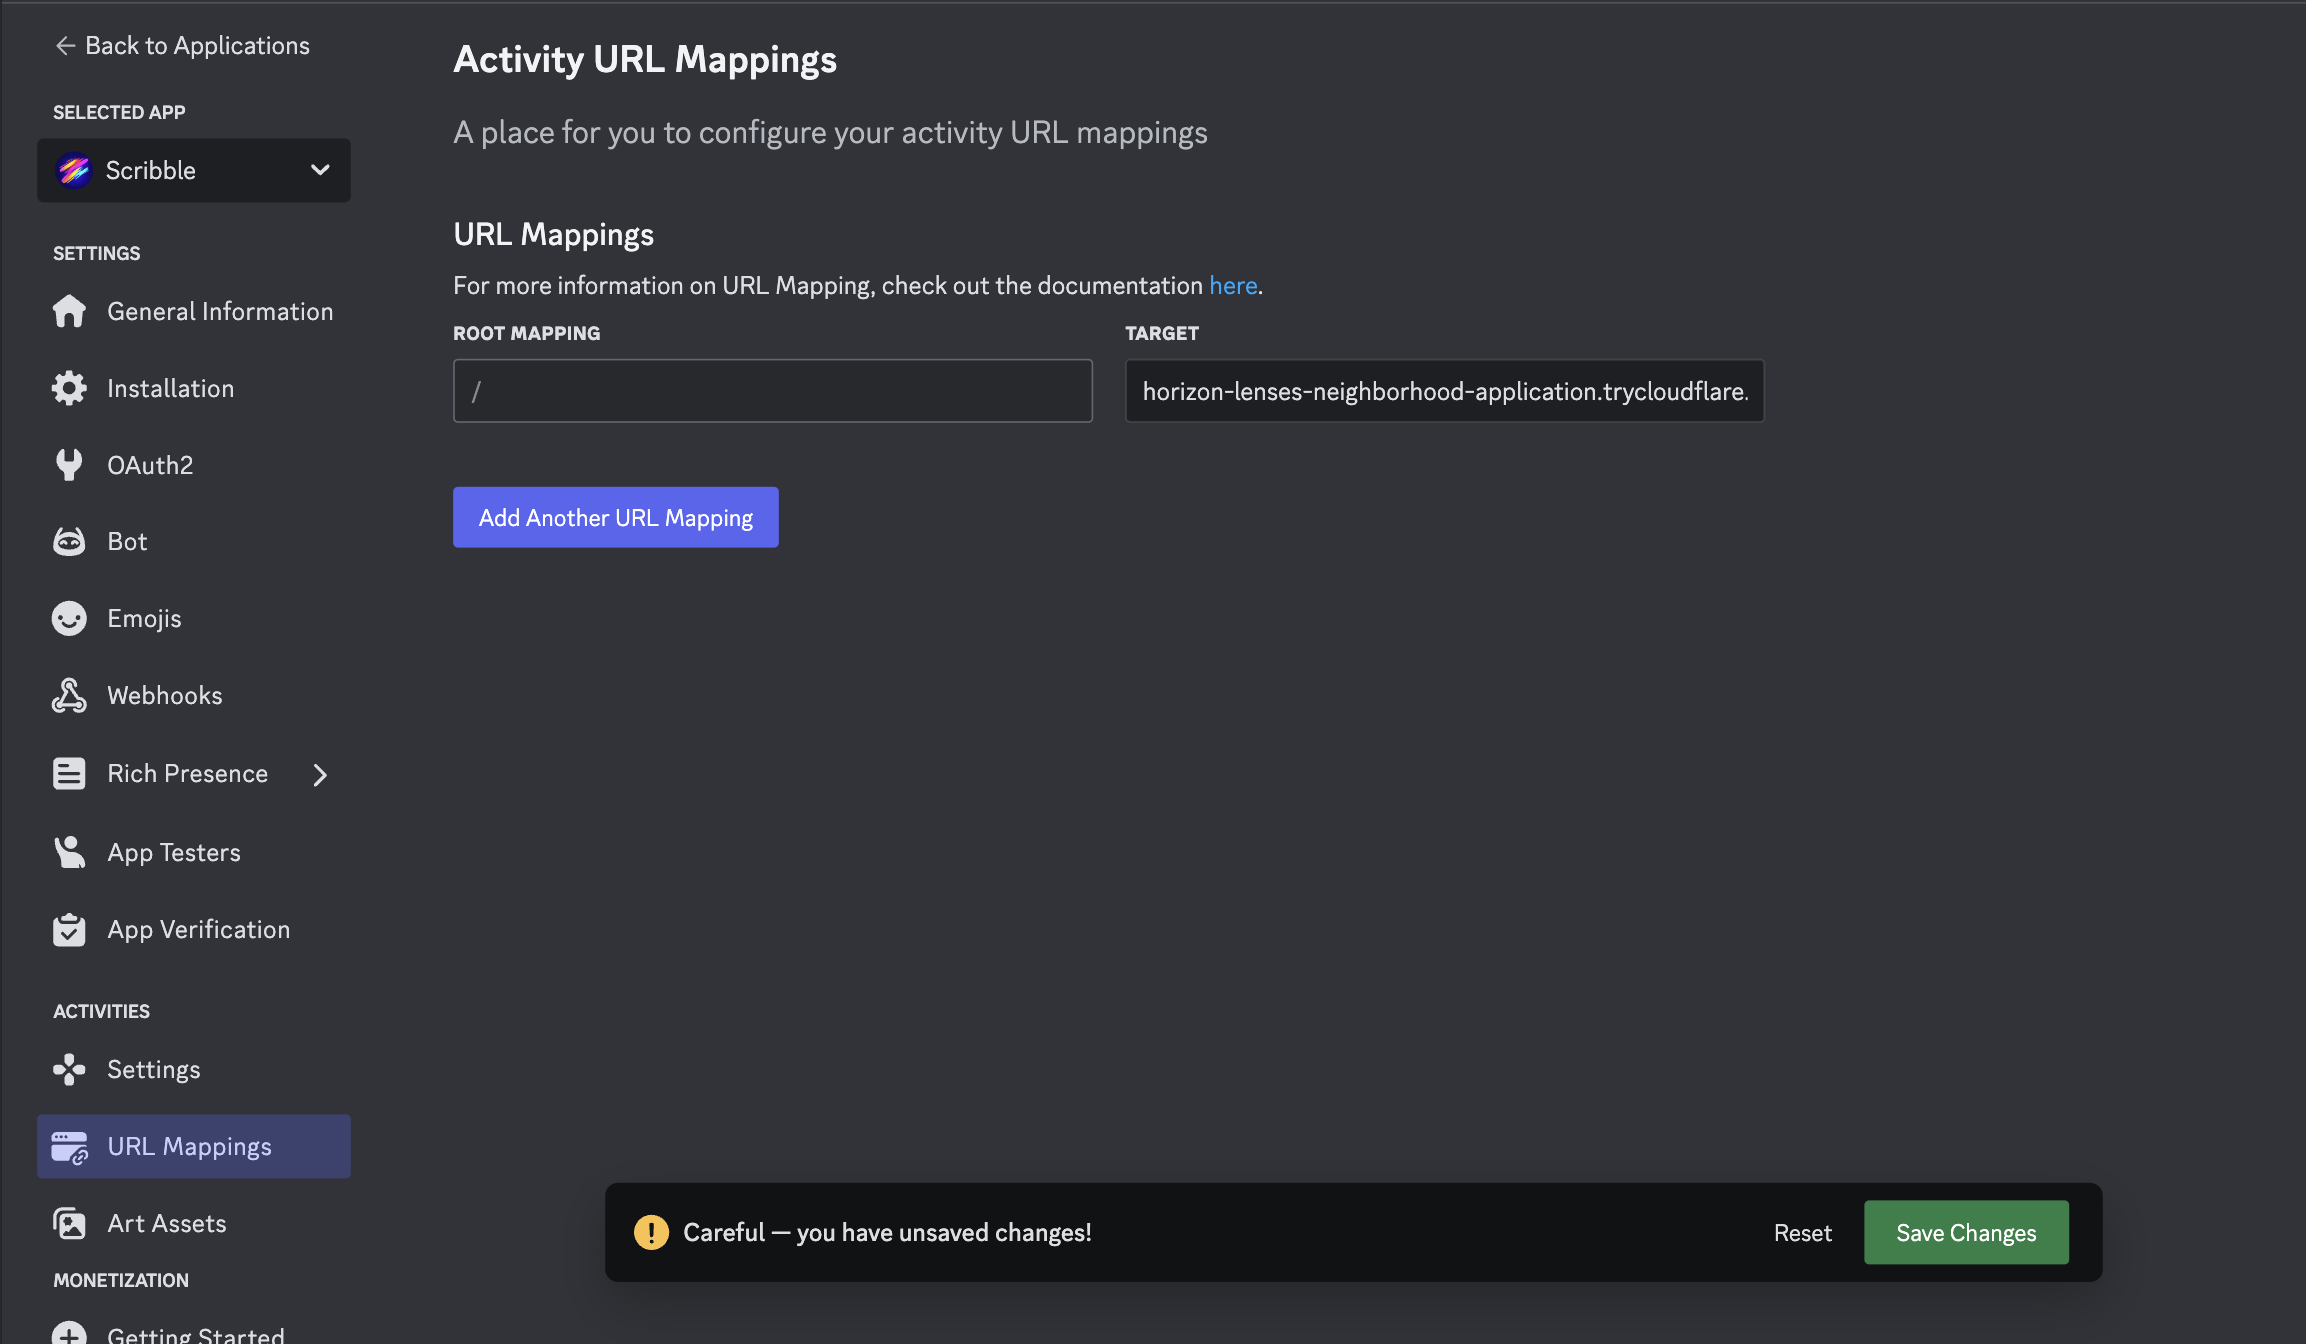The width and height of the screenshot is (2306, 1344).
Task: Click the link window icon for URL Mappings
Action: tap(69, 1147)
